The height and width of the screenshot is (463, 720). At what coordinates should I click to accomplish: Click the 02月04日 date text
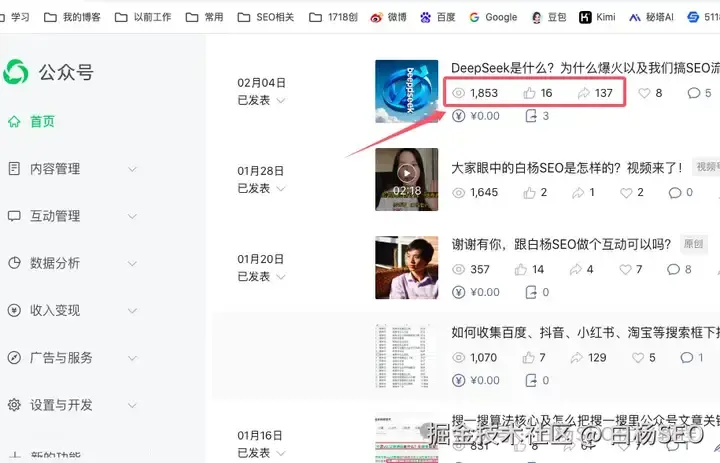(x=261, y=83)
